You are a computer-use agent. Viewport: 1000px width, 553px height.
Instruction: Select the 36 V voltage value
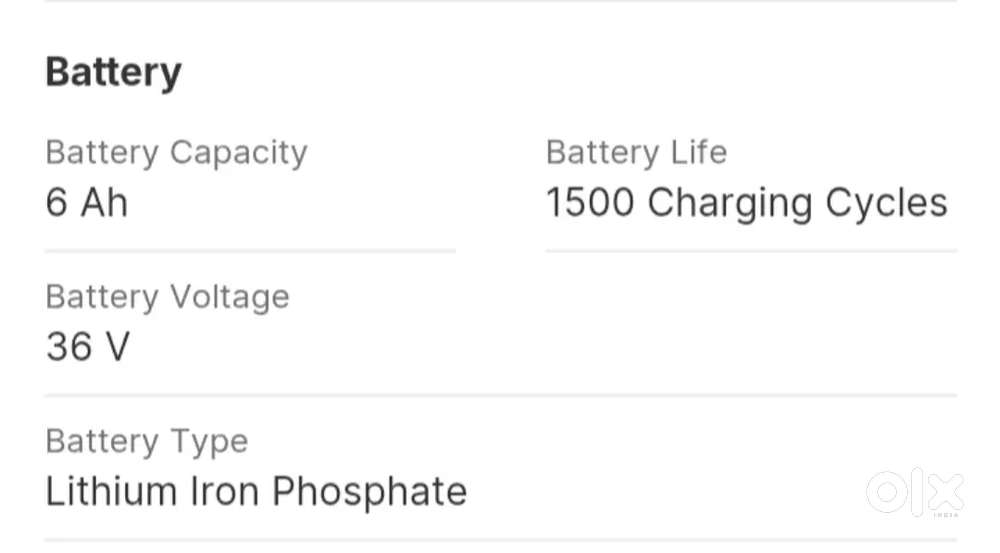pos(88,347)
